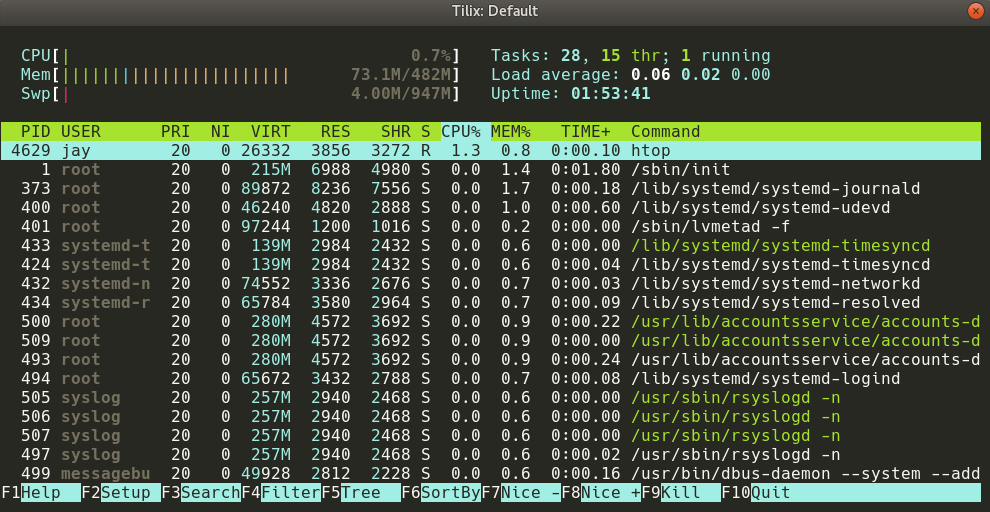
Task: Click the 73.1M/482M memory value
Action: tap(402, 75)
